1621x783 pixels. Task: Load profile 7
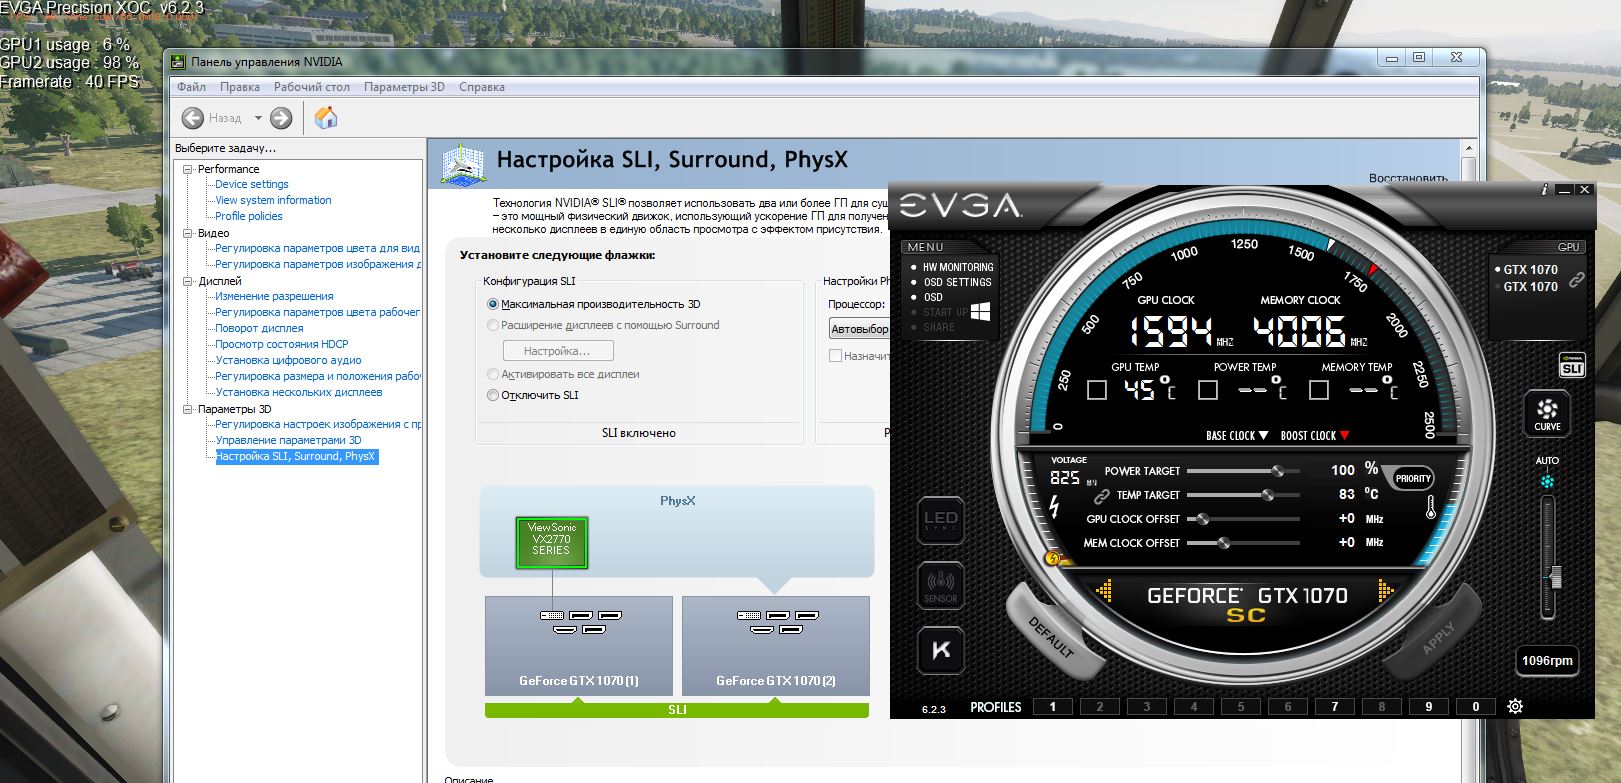tap(1334, 706)
